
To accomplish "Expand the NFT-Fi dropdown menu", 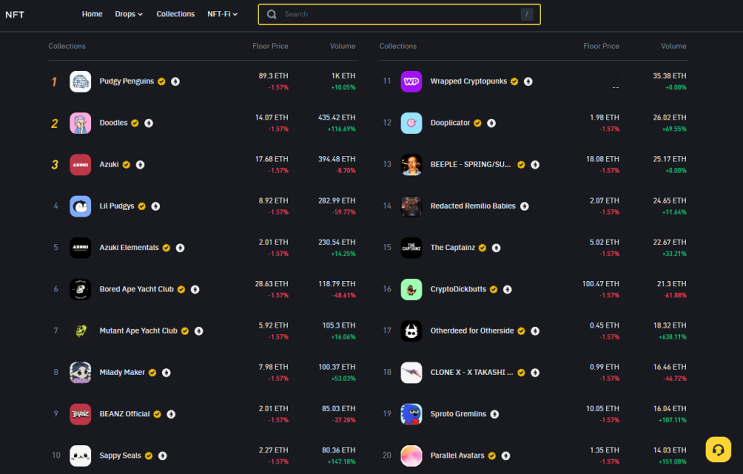I will 222,14.
